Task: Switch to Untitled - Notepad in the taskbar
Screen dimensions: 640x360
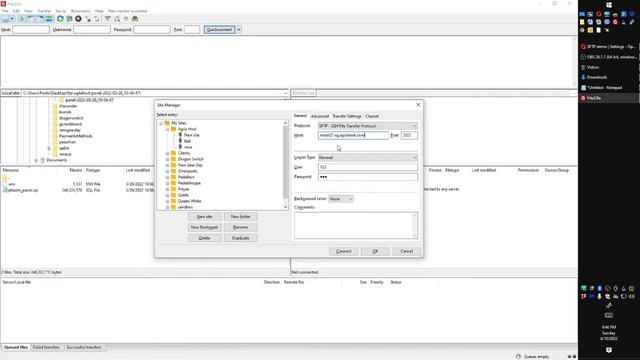Action: click(x=609, y=88)
